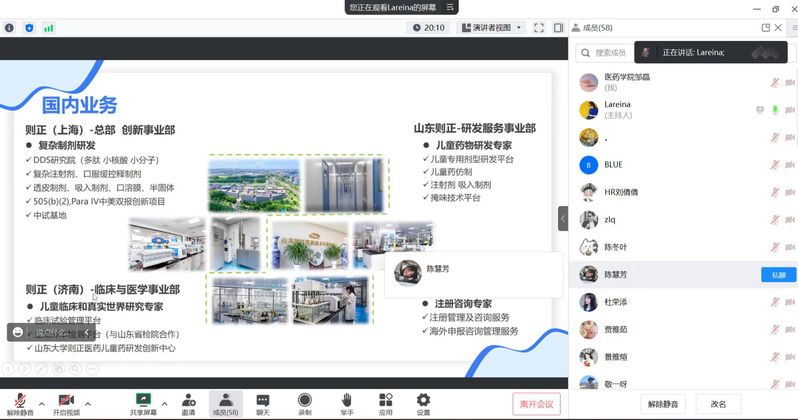
Task: Start 录制 recording
Action: tap(305, 404)
